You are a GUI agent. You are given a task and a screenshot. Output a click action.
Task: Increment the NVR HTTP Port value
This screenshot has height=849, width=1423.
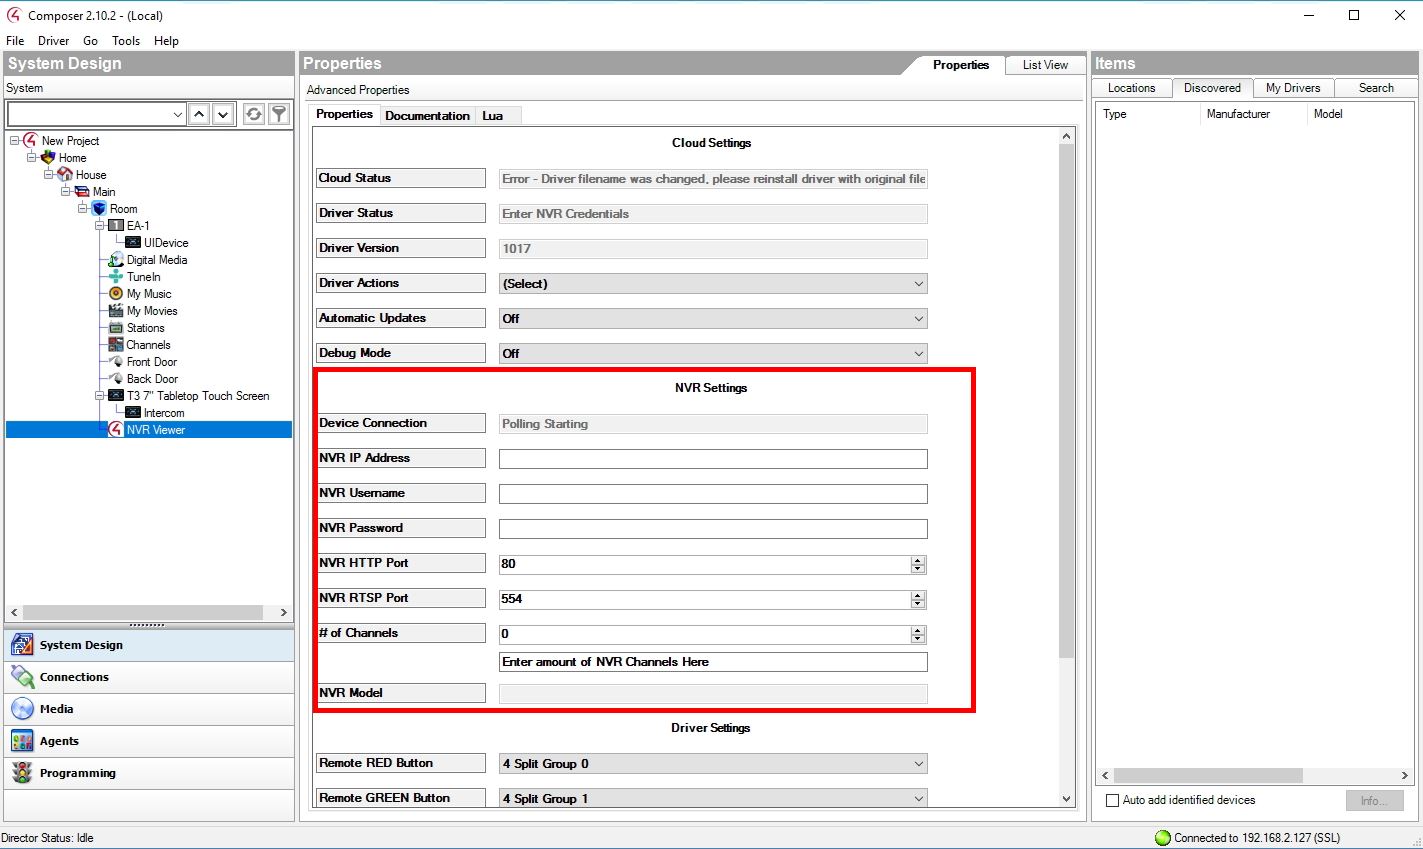(x=918, y=560)
